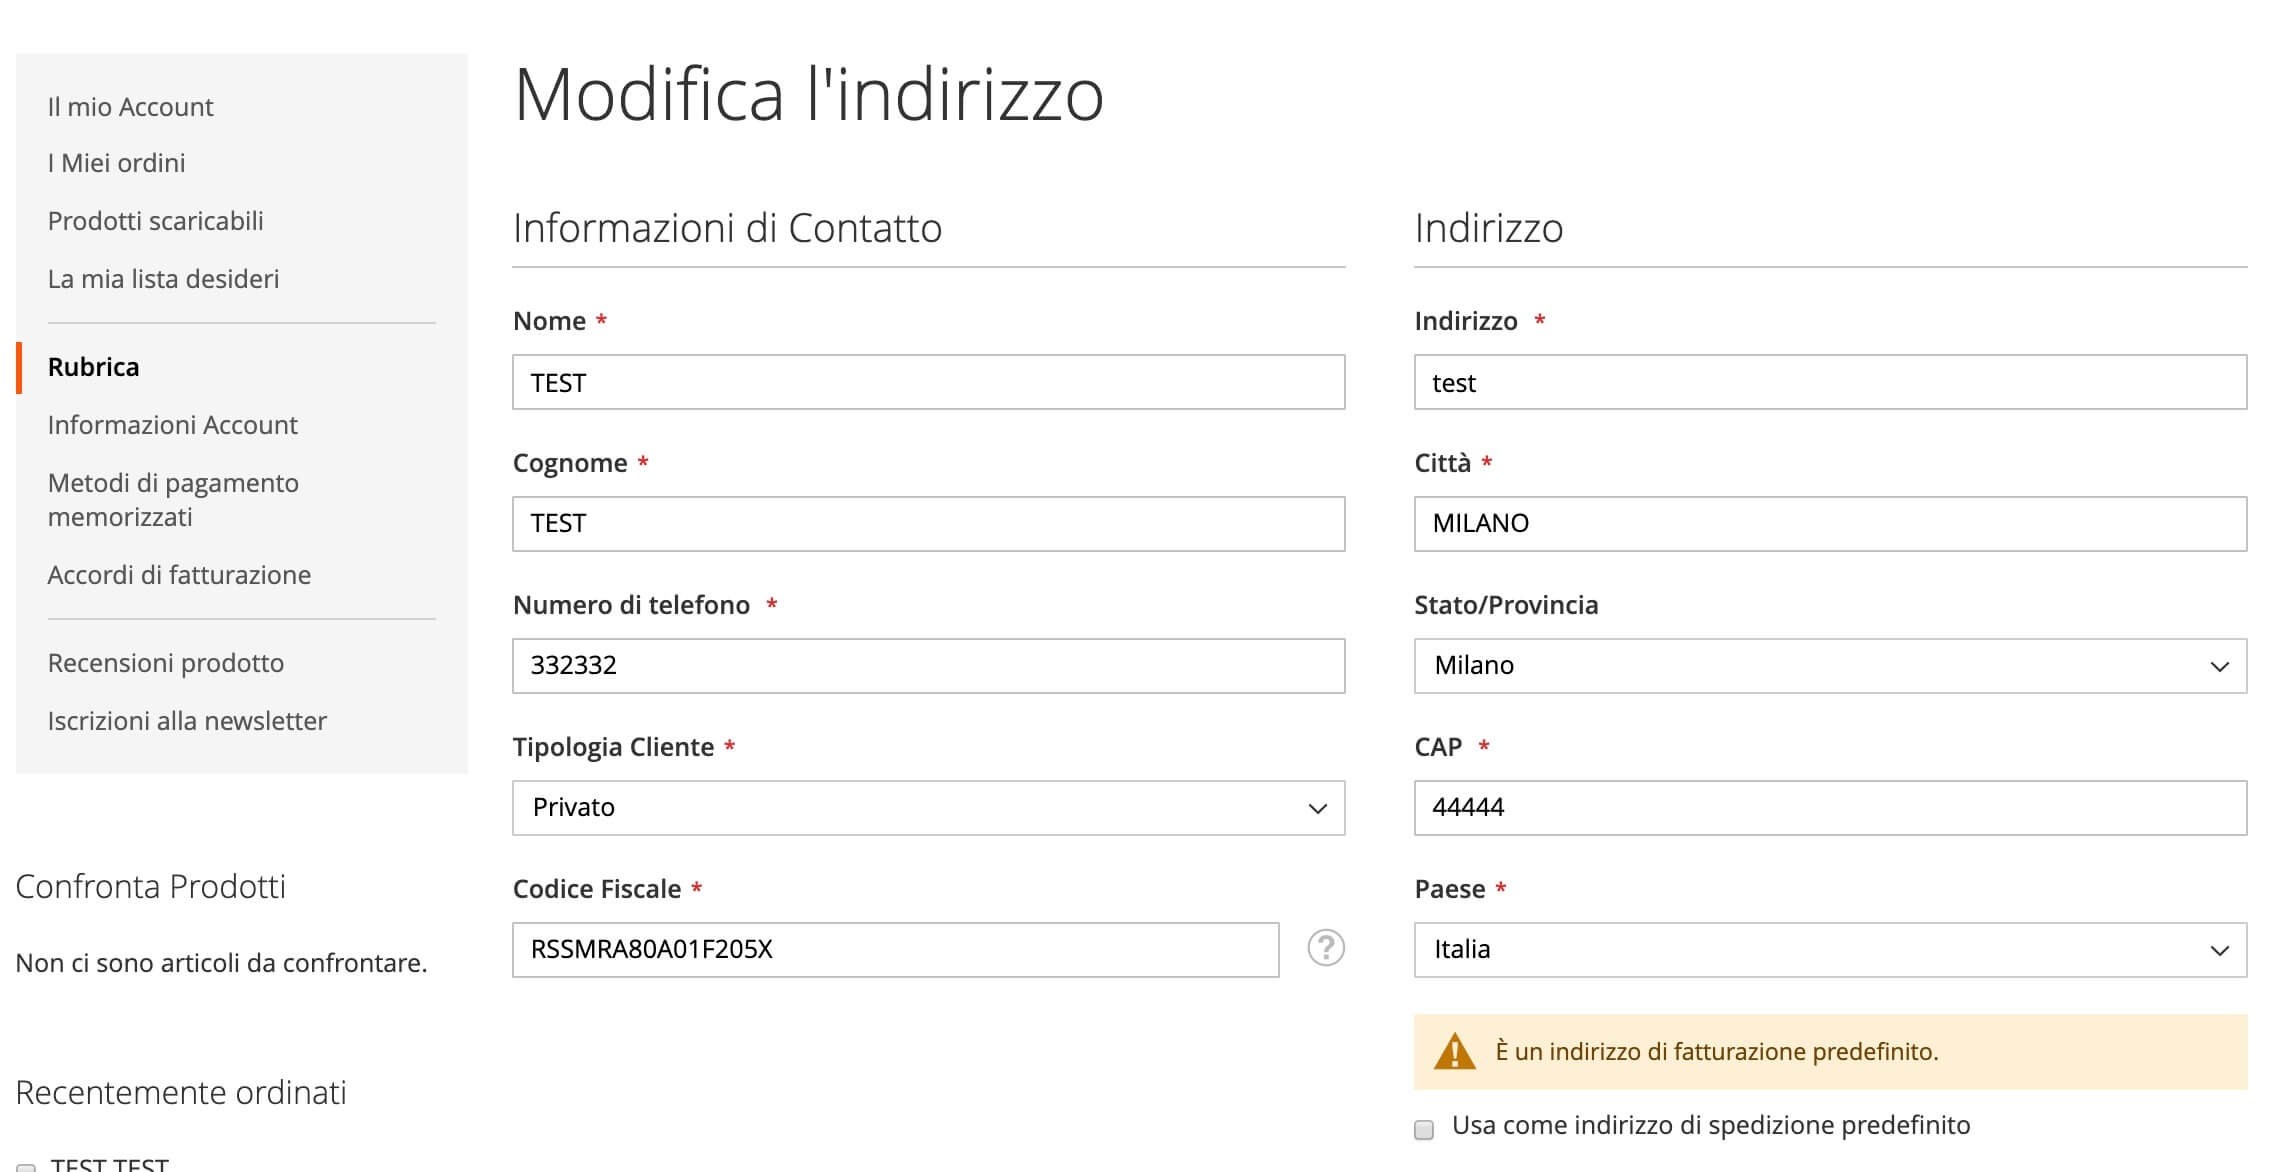
Task: Click the Città field containing MILANO
Action: (x=1830, y=524)
